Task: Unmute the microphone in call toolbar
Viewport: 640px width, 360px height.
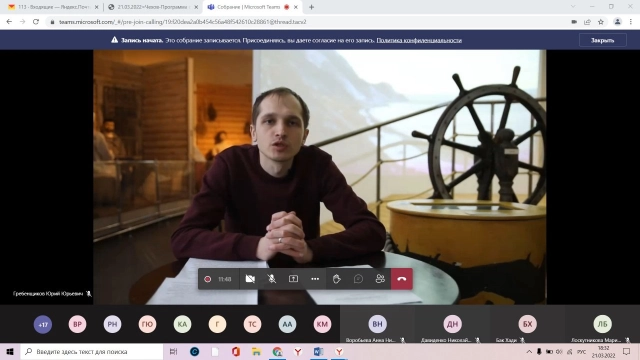Action: (271, 279)
